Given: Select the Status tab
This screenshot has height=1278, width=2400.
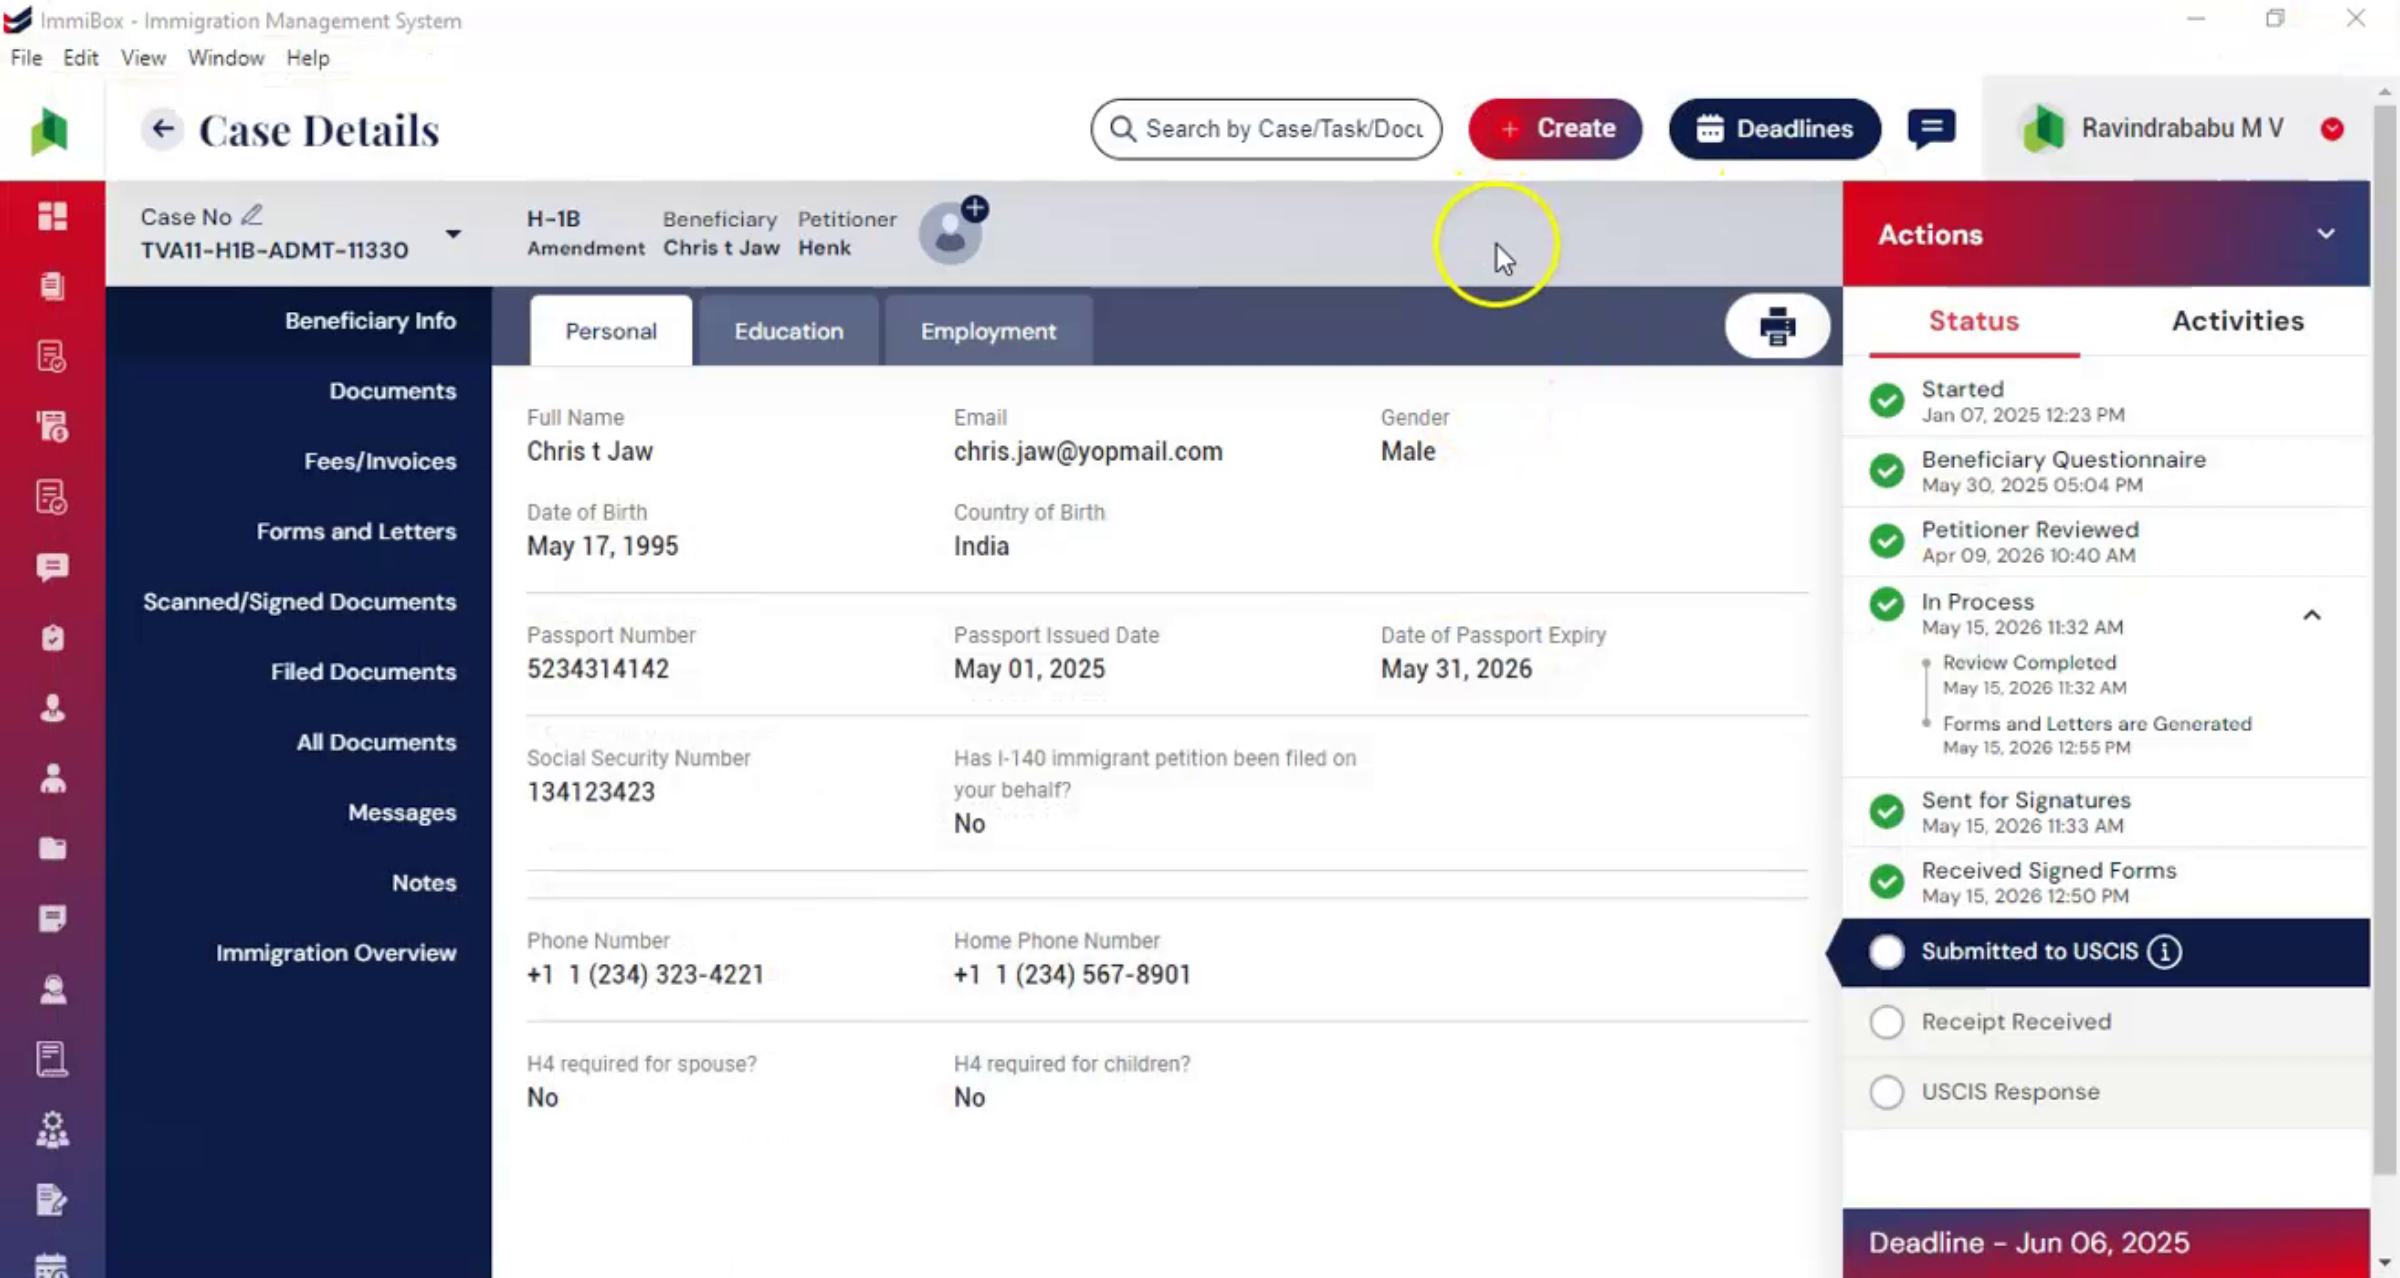Looking at the screenshot, I should point(1974,321).
